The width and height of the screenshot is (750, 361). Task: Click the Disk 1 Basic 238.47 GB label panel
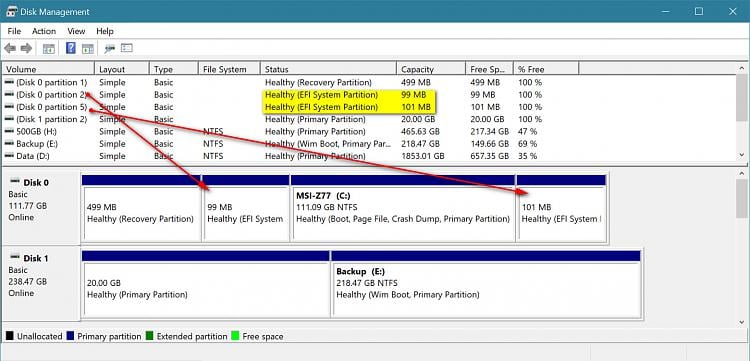(x=41, y=283)
